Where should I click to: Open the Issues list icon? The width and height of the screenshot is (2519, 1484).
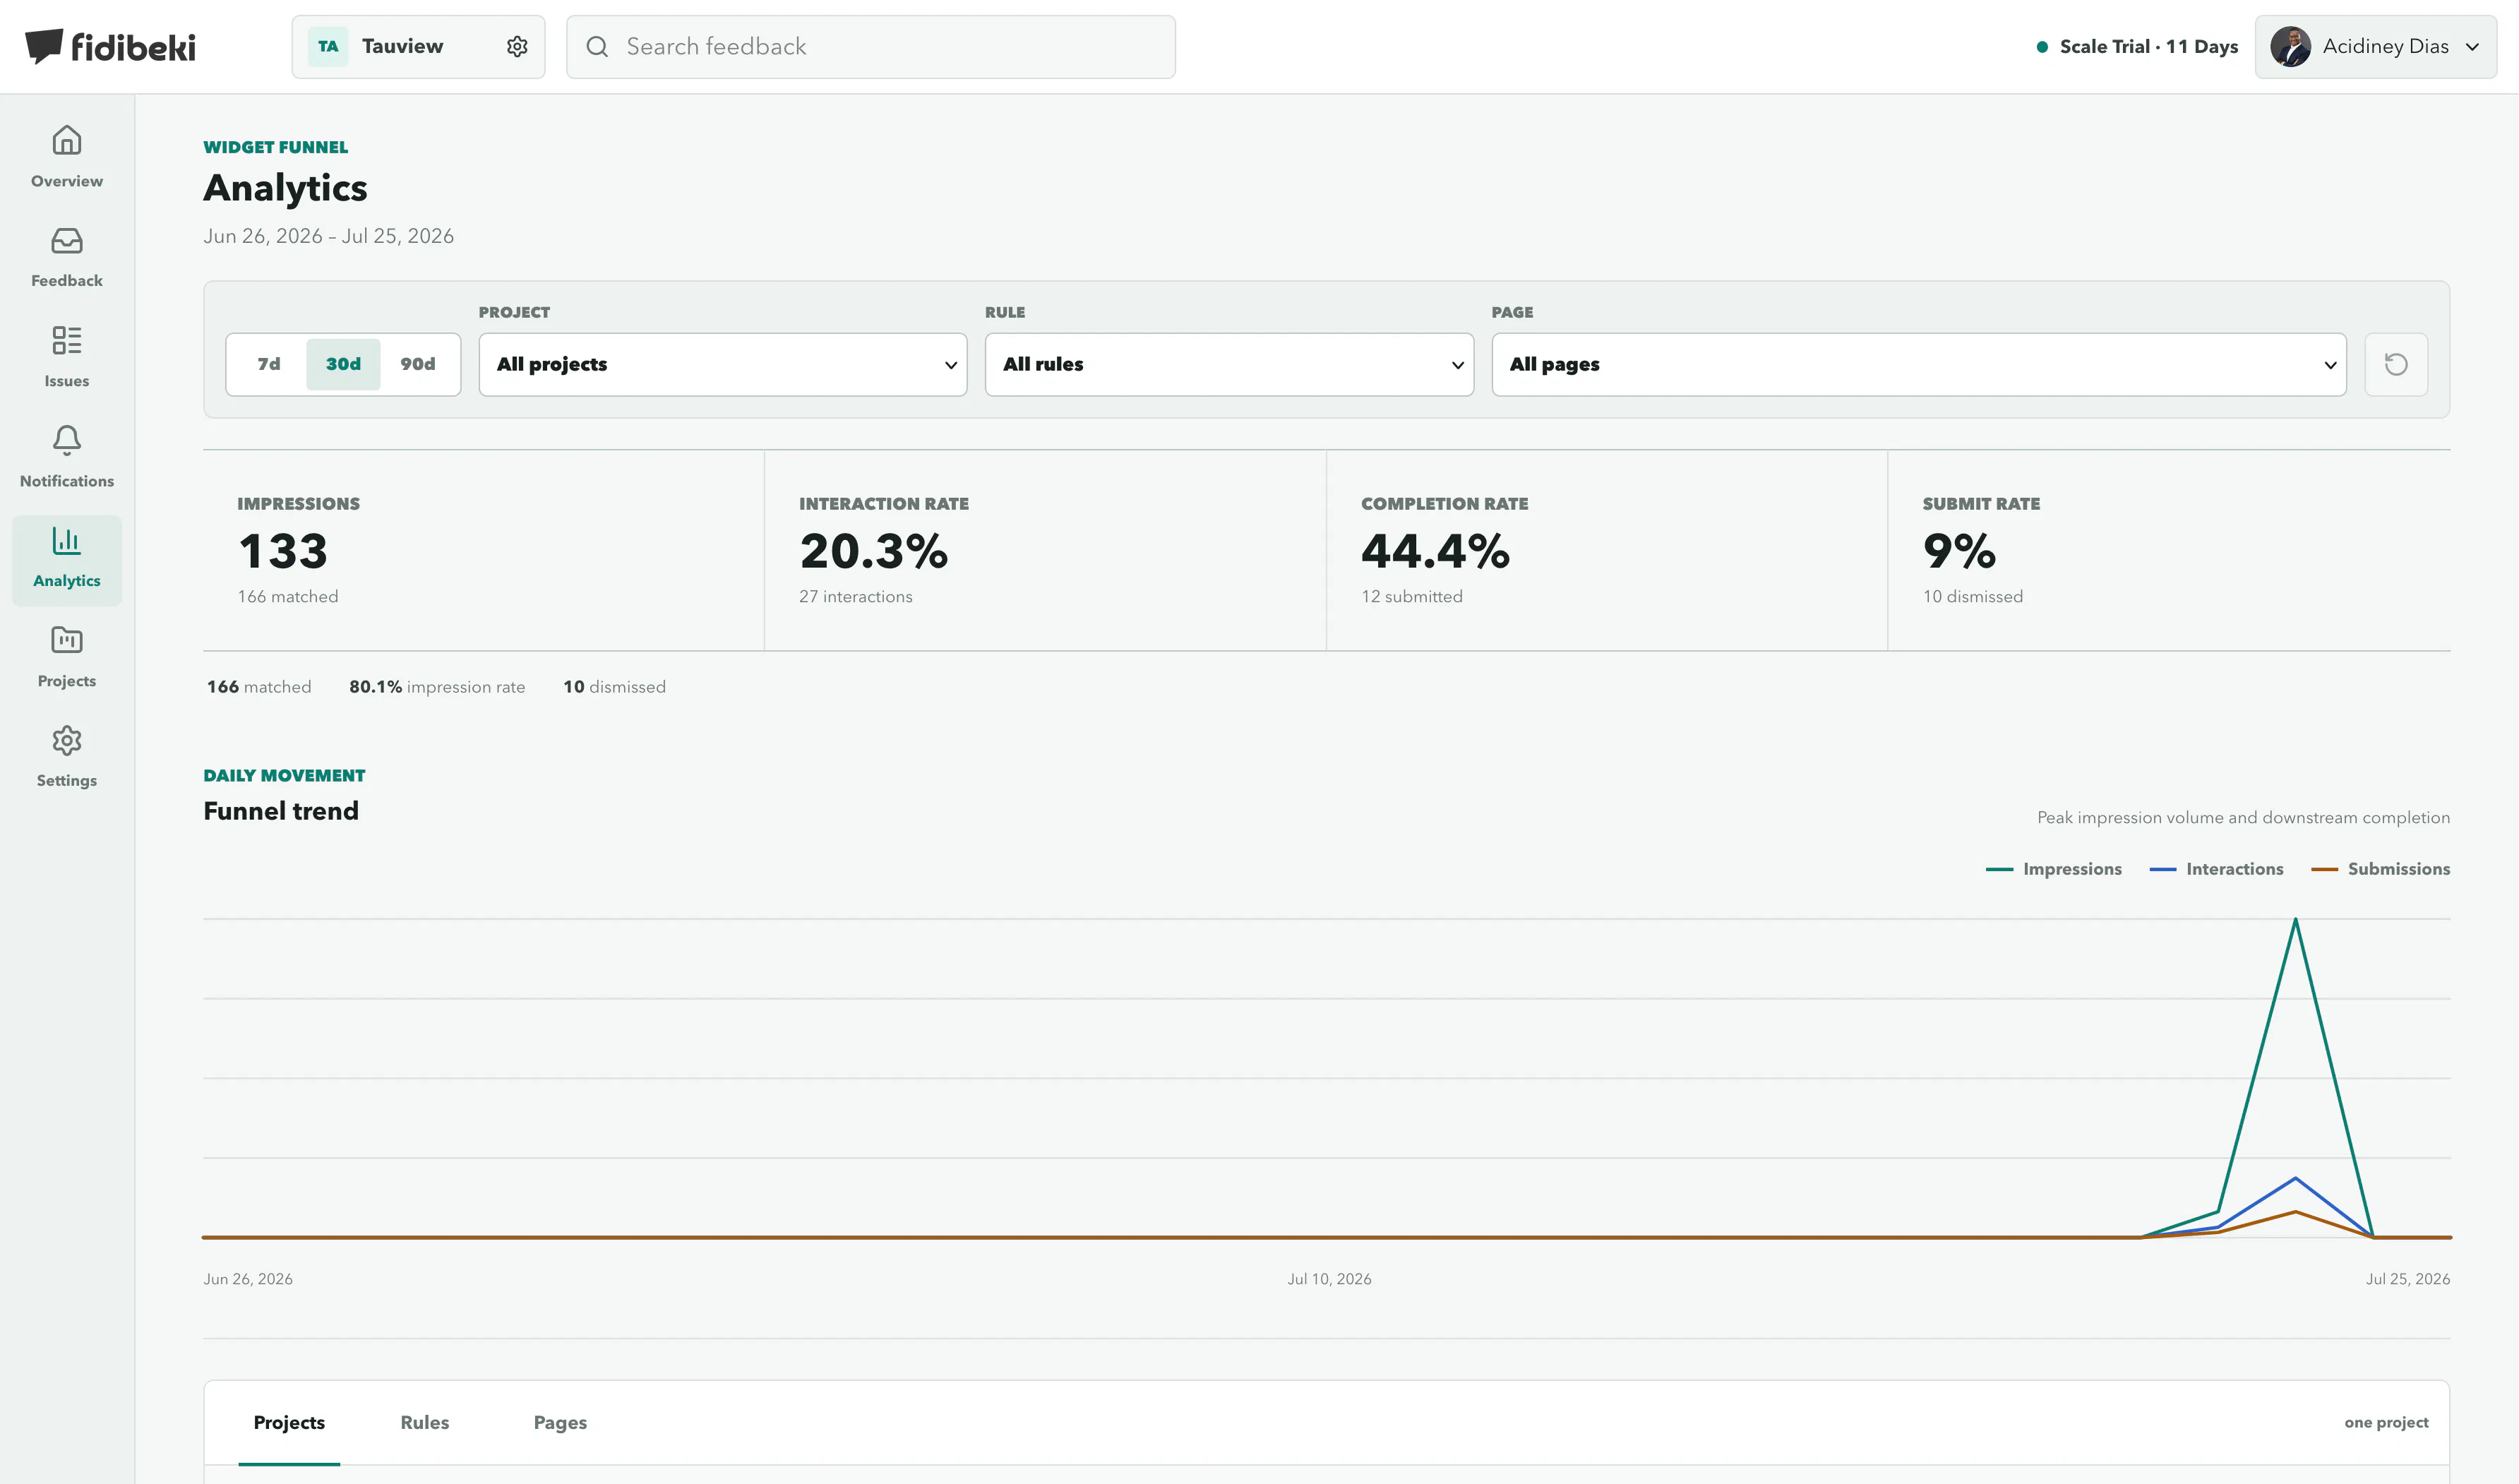(x=67, y=340)
